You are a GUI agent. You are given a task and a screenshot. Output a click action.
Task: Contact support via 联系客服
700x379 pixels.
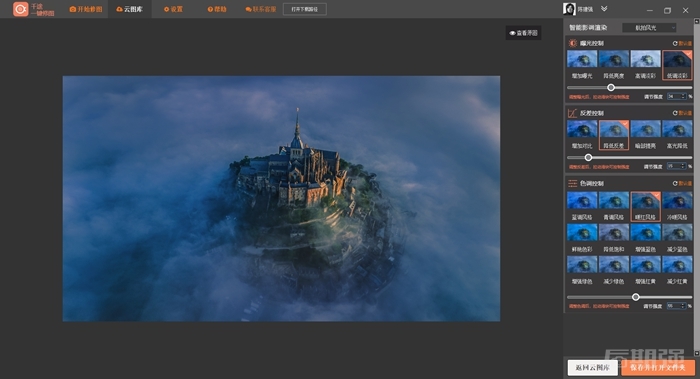click(261, 9)
